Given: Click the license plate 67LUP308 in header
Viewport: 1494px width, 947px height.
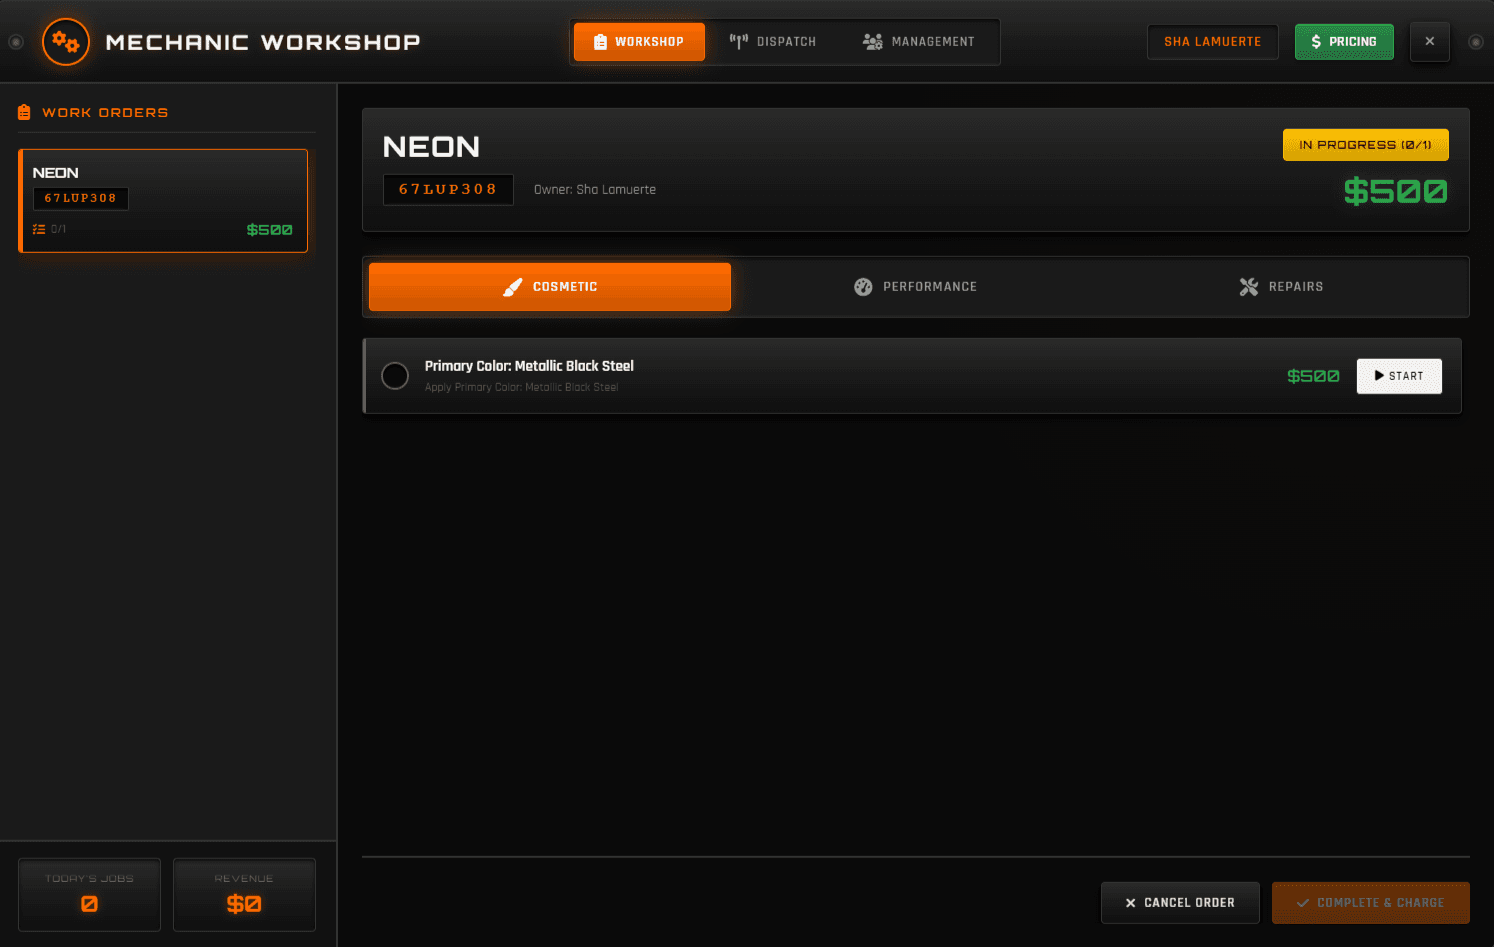Looking at the screenshot, I should tap(448, 190).
